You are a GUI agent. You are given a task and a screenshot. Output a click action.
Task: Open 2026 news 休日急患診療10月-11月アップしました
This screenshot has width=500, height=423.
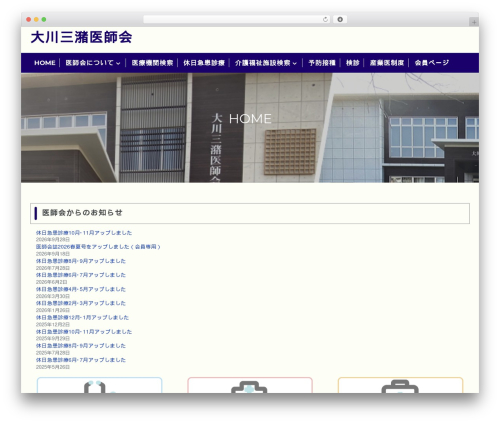click(84, 233)
